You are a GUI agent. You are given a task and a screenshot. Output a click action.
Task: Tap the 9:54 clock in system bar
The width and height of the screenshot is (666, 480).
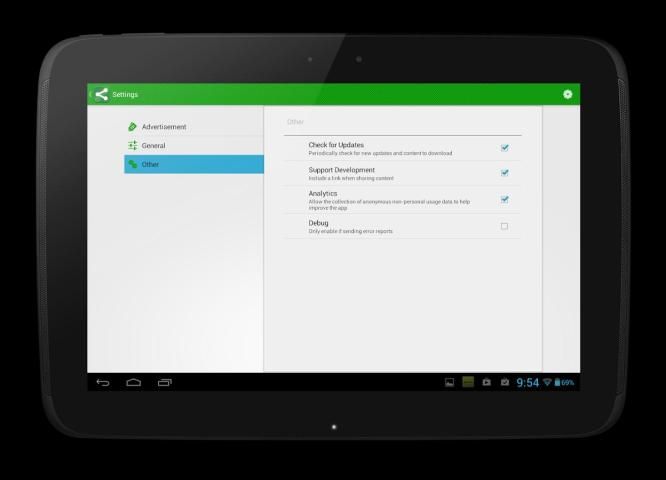tap(527, 382)
